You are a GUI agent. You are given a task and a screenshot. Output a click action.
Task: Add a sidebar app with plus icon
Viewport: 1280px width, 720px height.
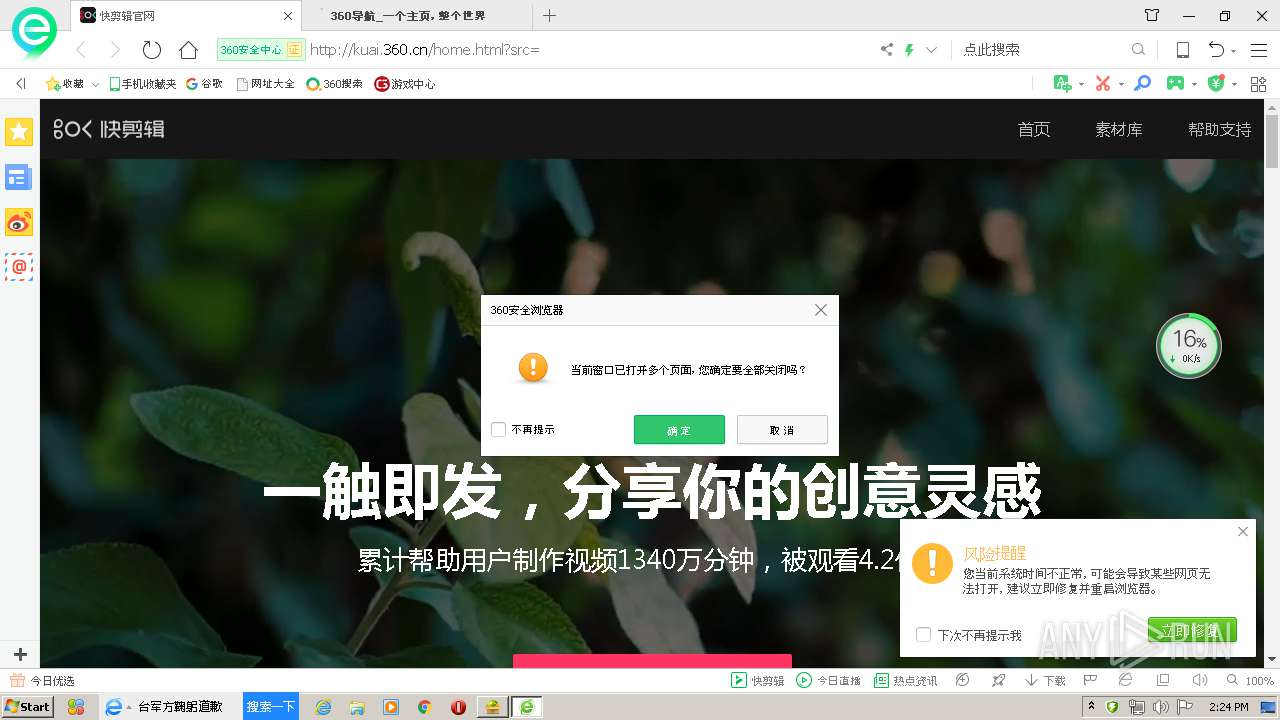click(x=20, y=655)
